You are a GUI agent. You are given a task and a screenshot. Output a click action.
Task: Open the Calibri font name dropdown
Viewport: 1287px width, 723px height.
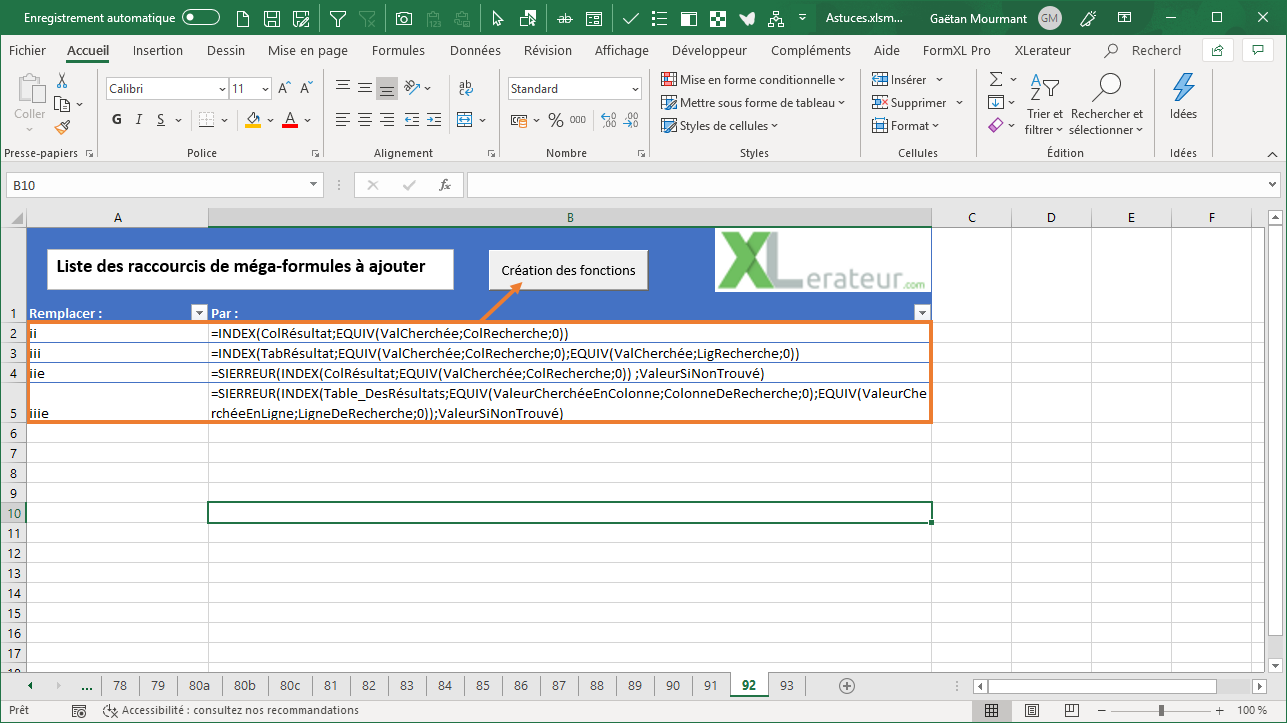coord(166,89)
